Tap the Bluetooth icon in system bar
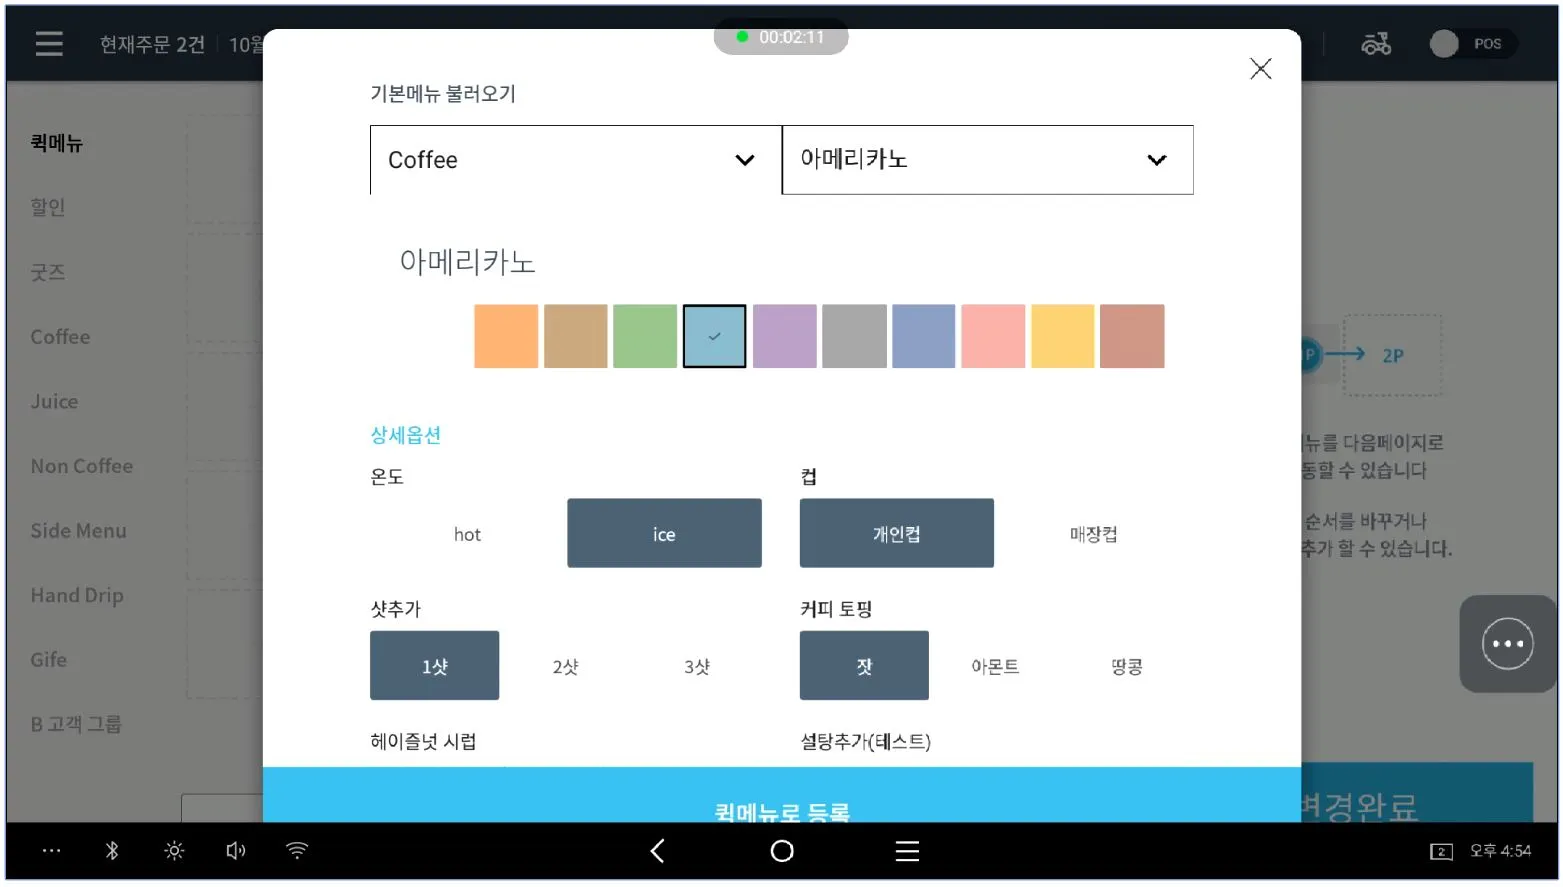The image size is (1563, 887). click(112, 851)
